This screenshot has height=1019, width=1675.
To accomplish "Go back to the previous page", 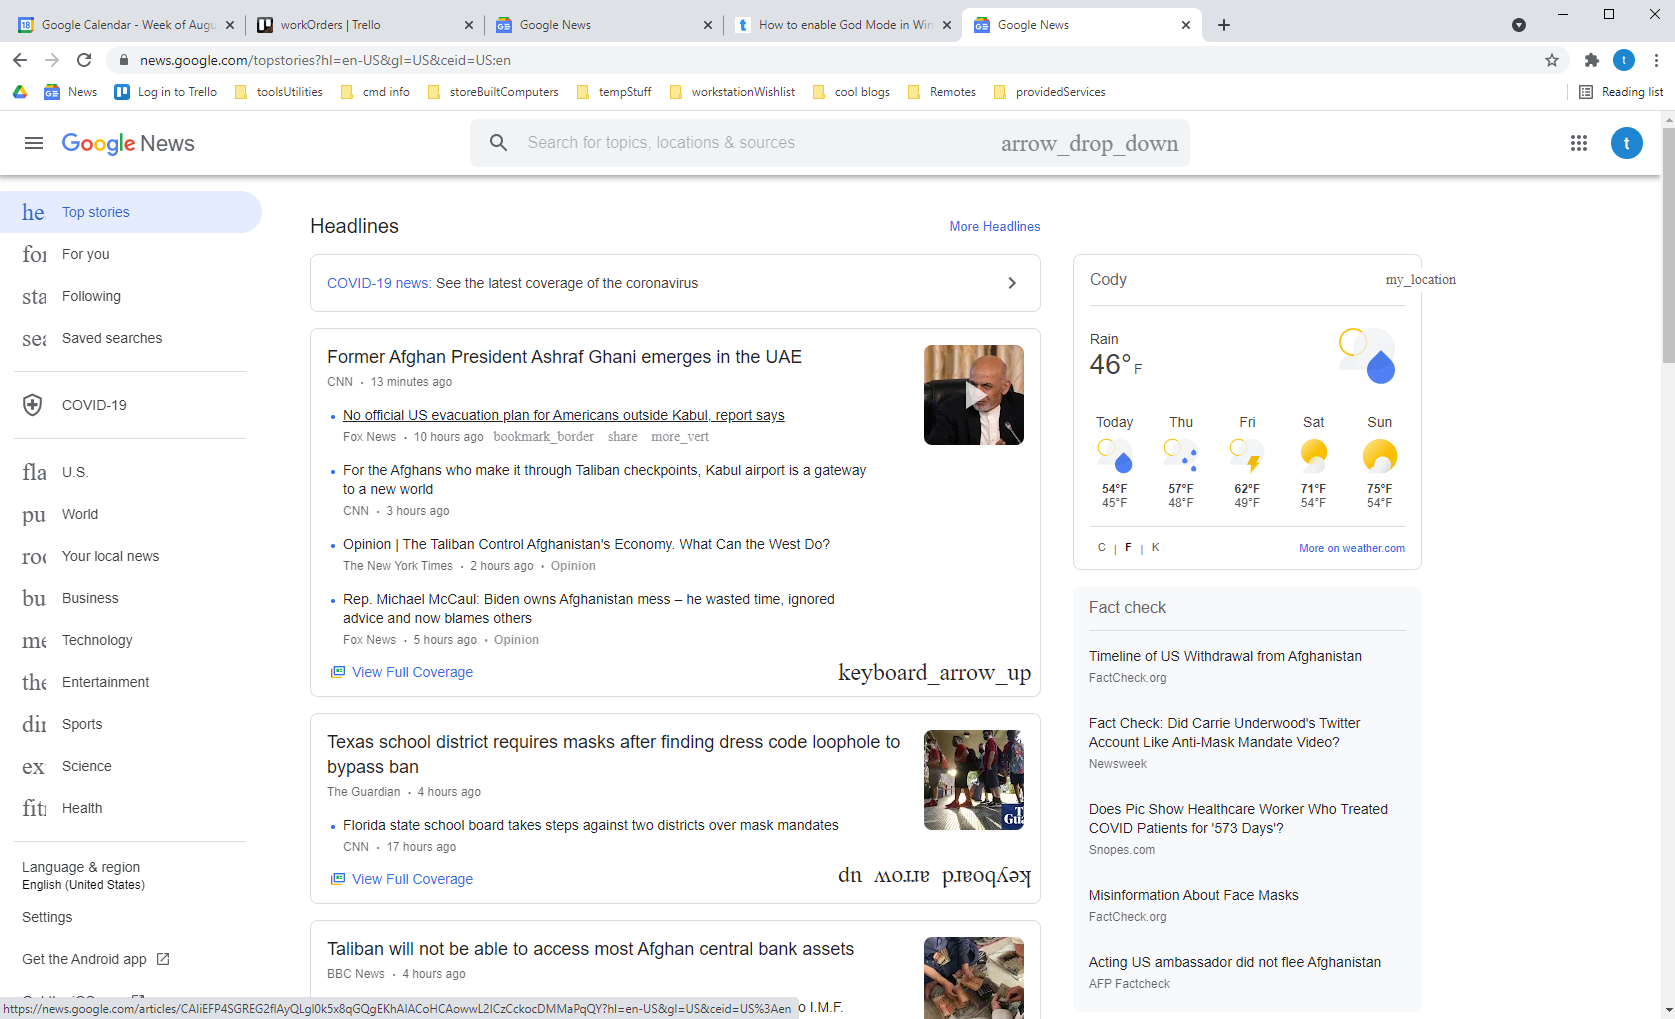I will coord(20,60).
